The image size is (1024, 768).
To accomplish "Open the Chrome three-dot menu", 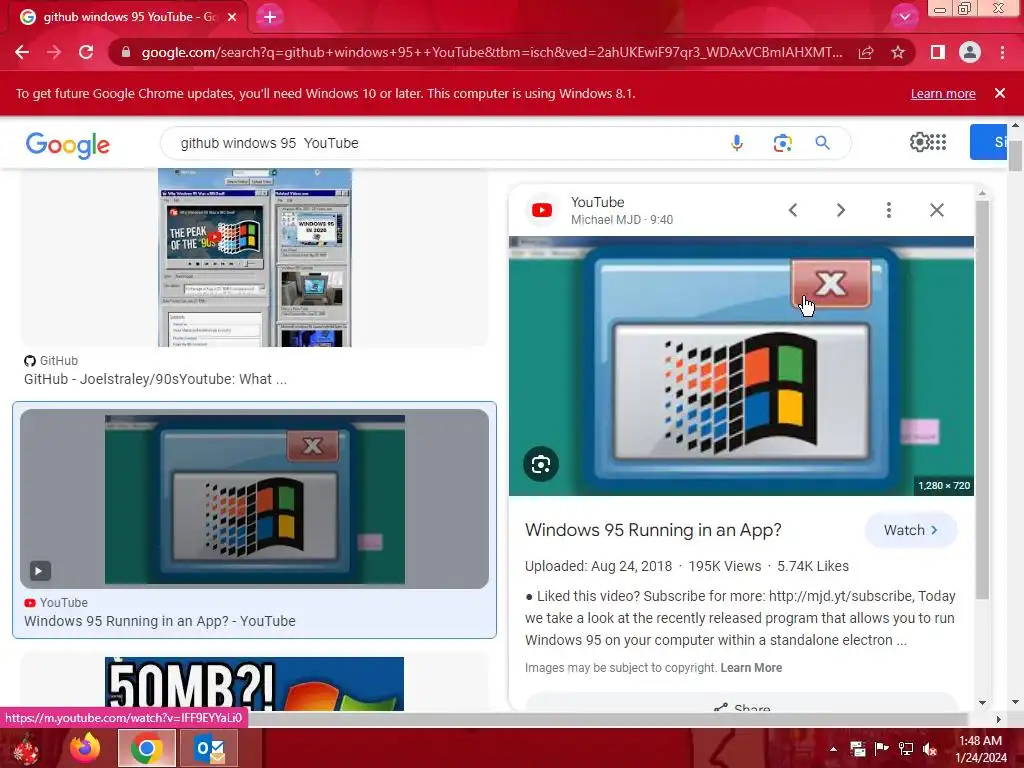I will point(1002,52).
